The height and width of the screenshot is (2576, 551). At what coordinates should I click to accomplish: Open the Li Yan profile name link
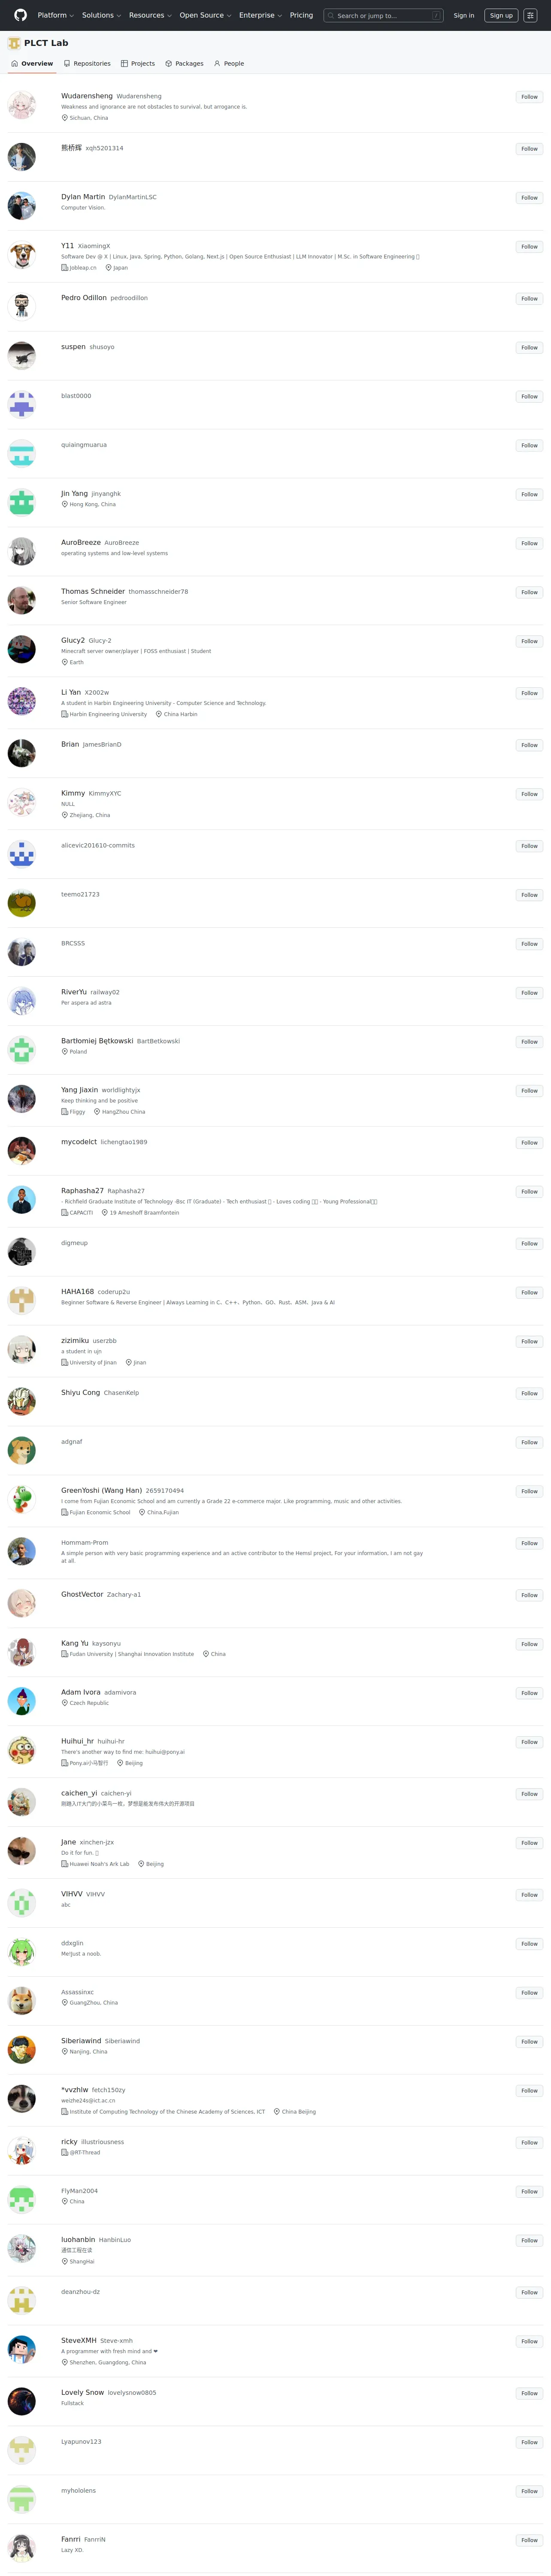[x=71, y=692]
